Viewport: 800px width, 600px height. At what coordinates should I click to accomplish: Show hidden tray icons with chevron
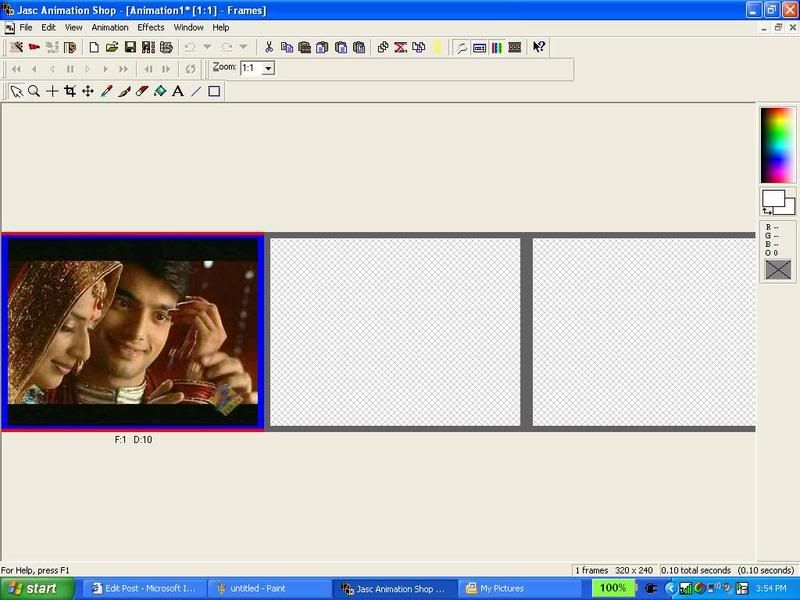pos(669,588)
